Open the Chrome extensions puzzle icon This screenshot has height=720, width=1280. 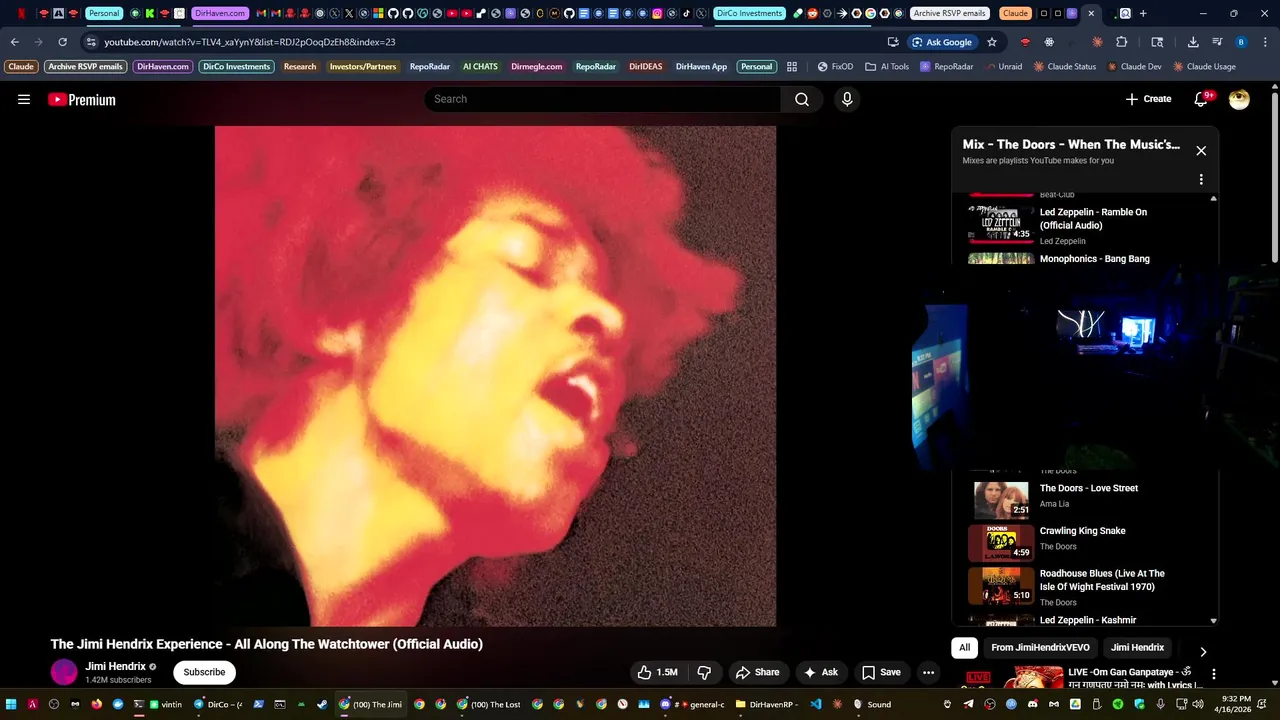coord(1121,42)
